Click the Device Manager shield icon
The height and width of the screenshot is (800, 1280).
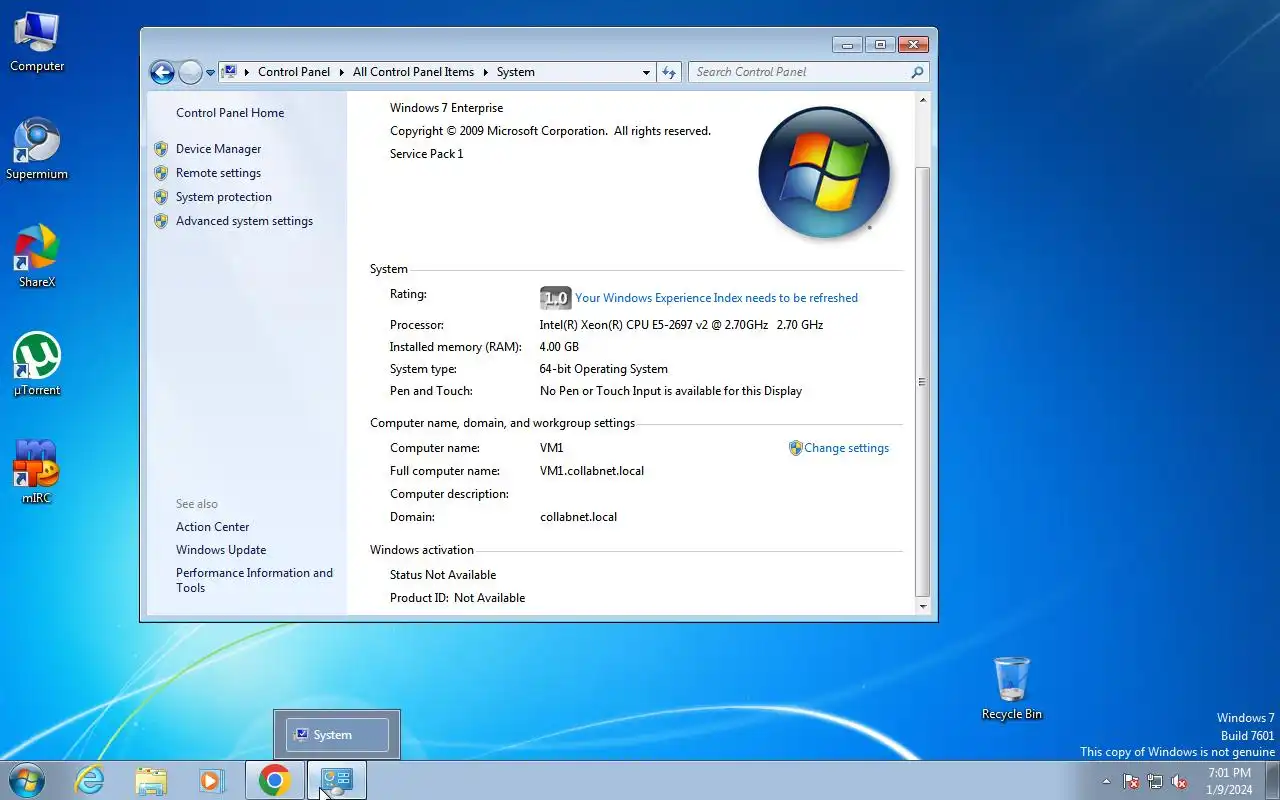(161, 149)
